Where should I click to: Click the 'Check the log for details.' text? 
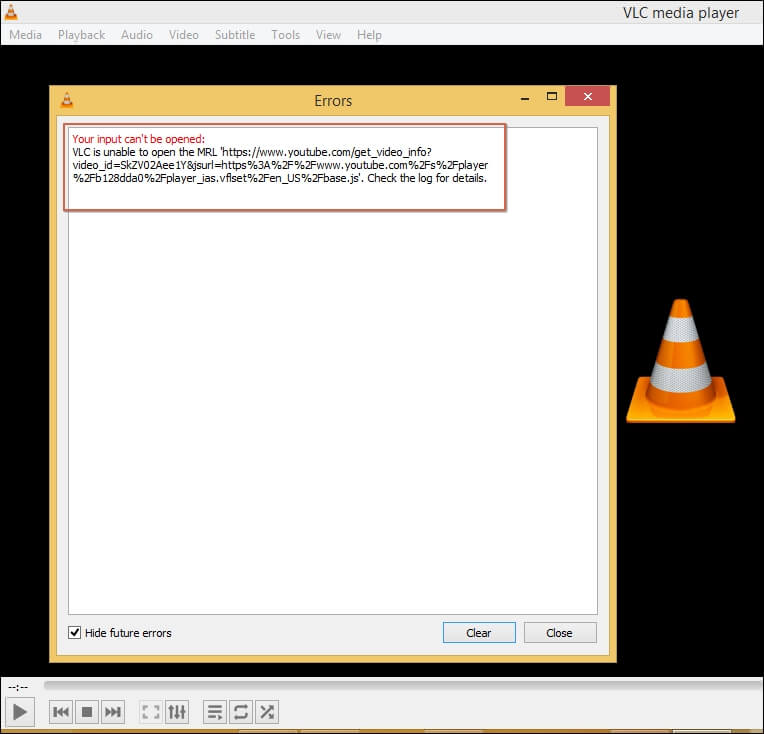[x=427, y=178]
